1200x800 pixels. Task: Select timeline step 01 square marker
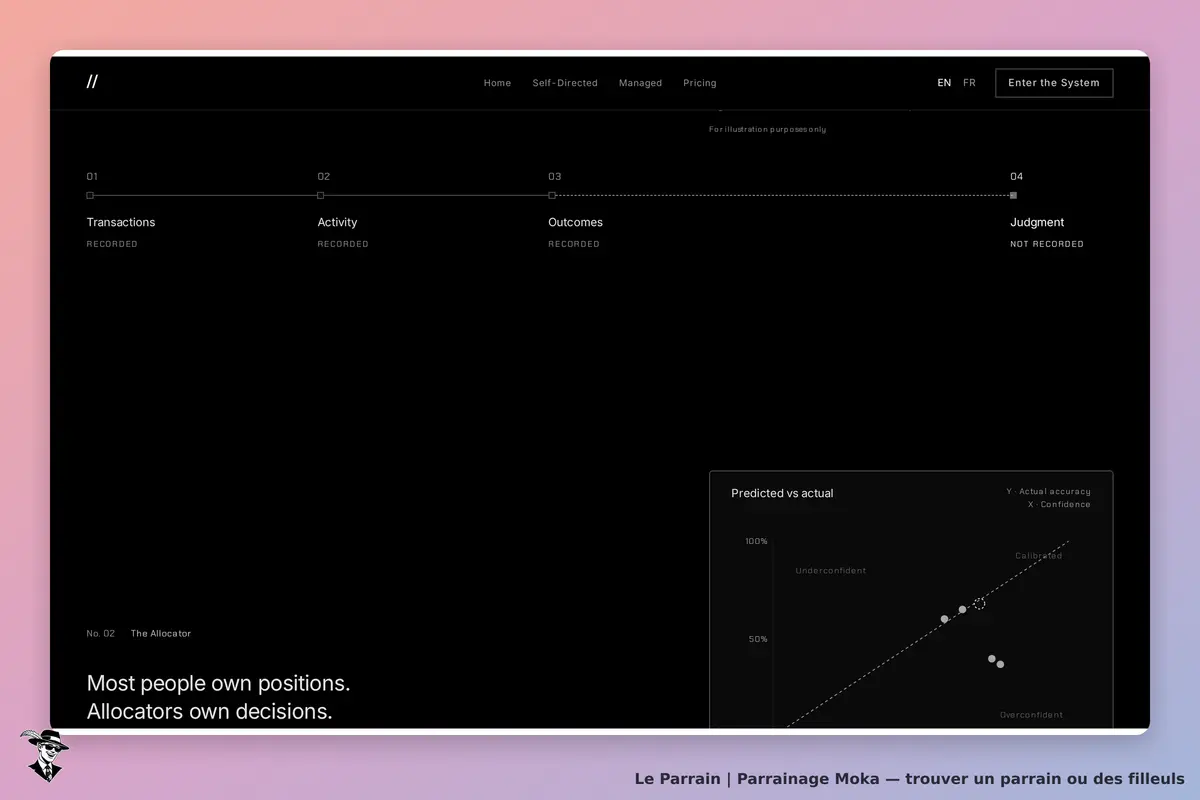coord(90,195)
